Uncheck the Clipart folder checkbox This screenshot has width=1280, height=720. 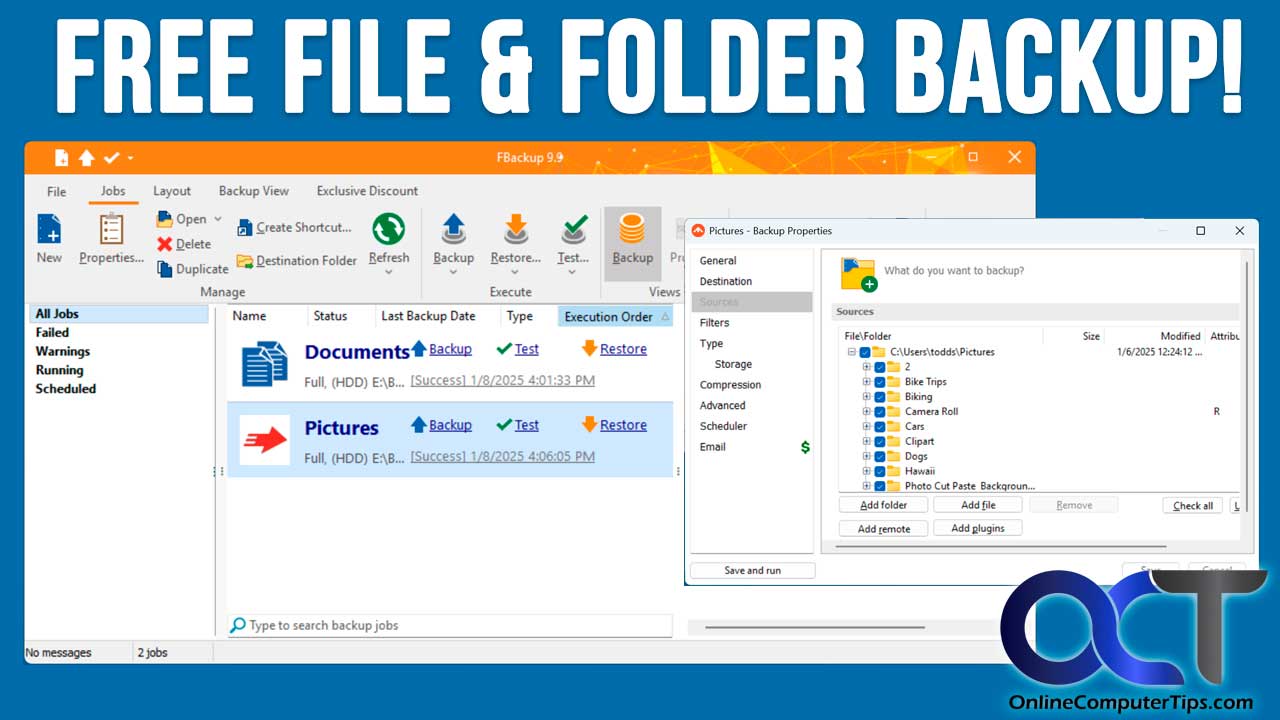click(880, 442)
